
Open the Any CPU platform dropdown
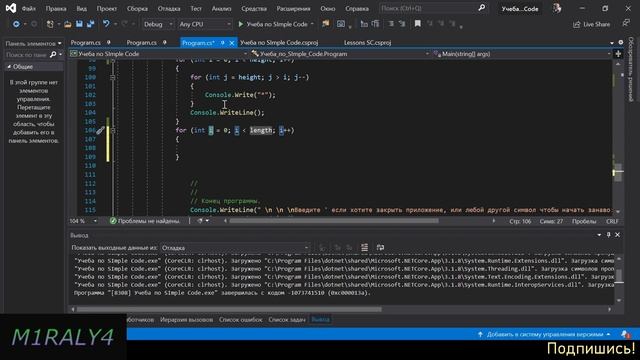click(x=204, y=24)
